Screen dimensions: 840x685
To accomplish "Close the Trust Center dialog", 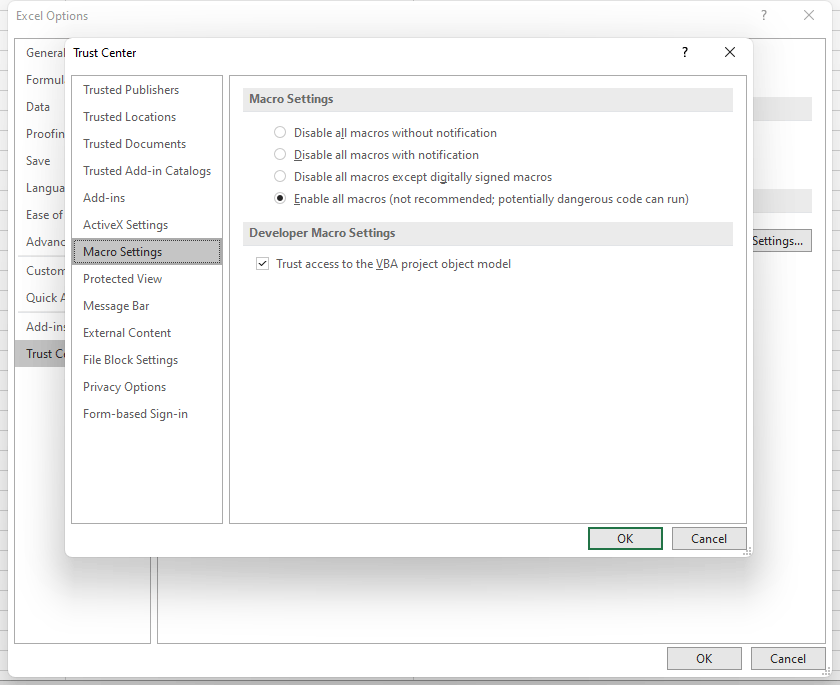I will (x=730, y=52).
